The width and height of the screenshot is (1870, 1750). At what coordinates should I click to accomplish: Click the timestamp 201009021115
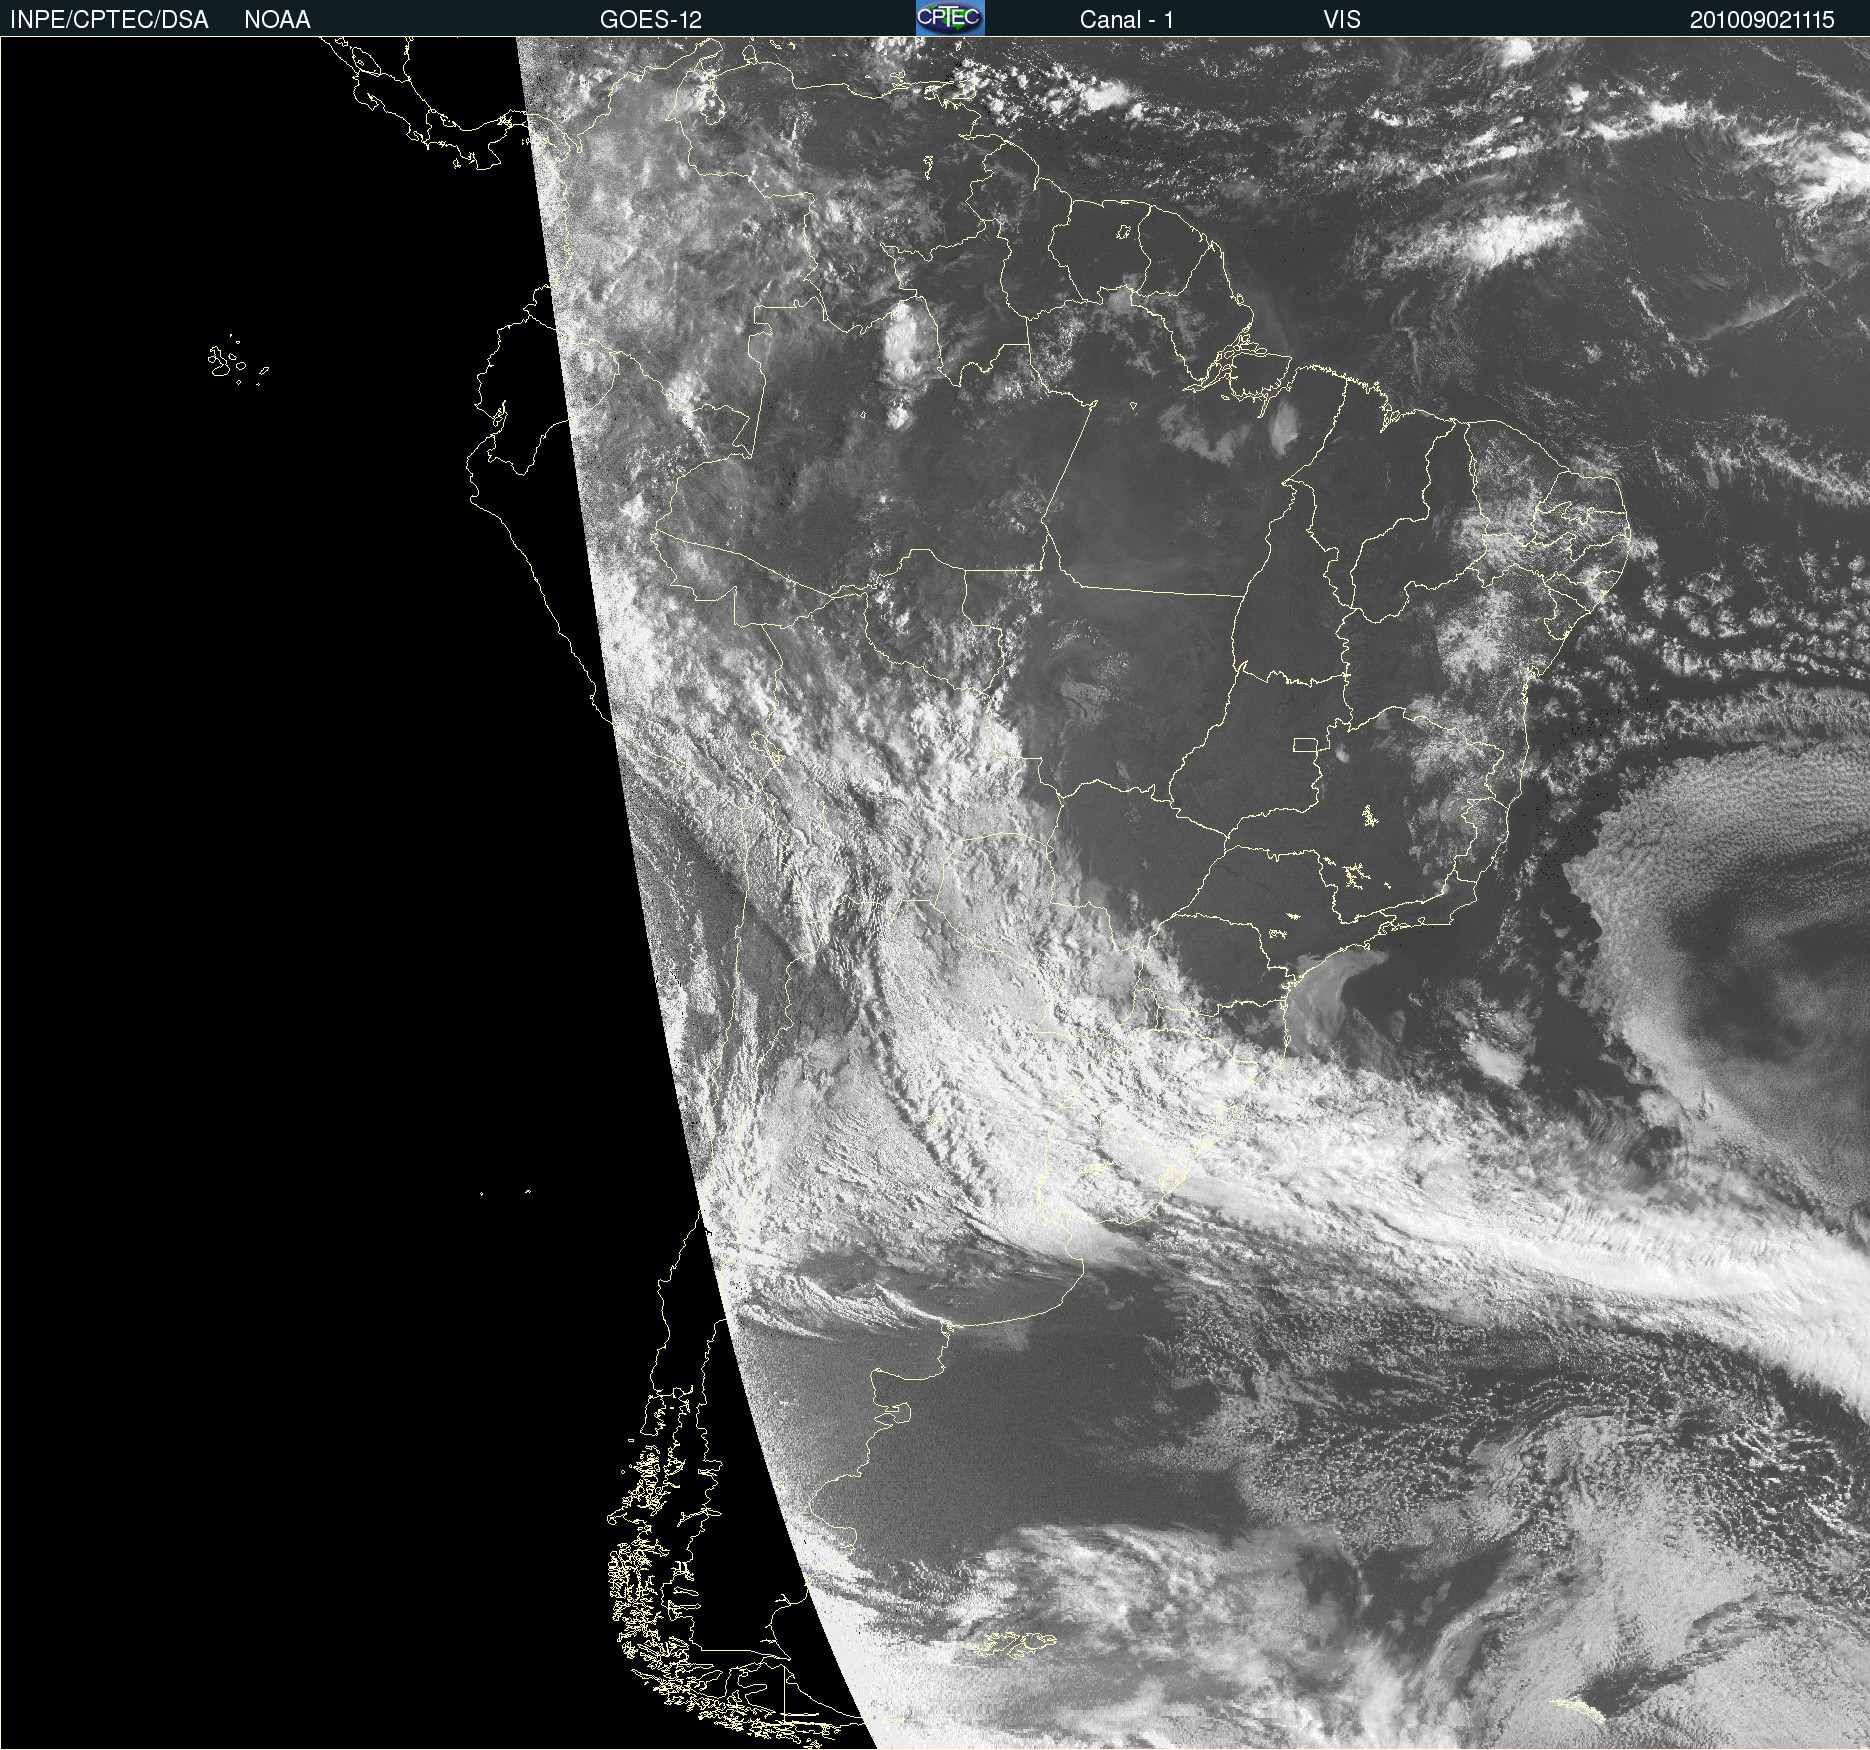(1762, 20)
